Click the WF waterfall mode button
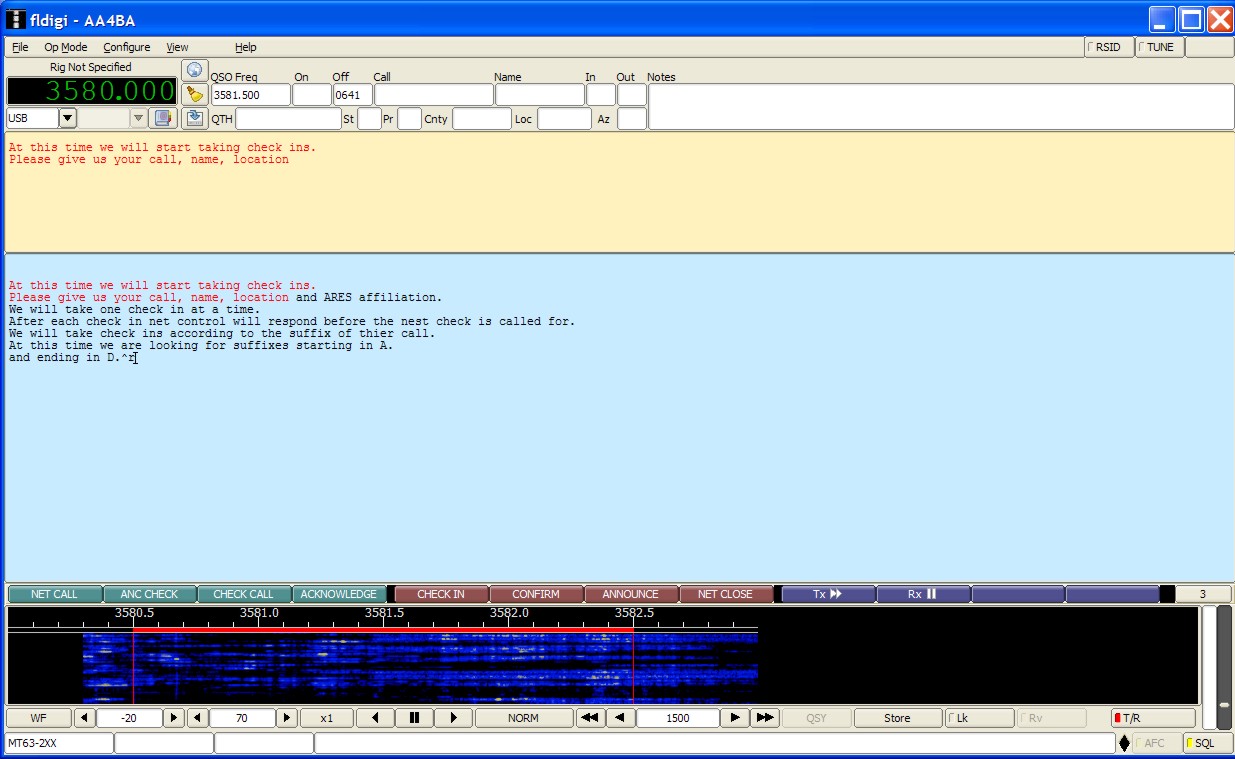The width and height of the screenshot is (1235, 759). point(38,718)
